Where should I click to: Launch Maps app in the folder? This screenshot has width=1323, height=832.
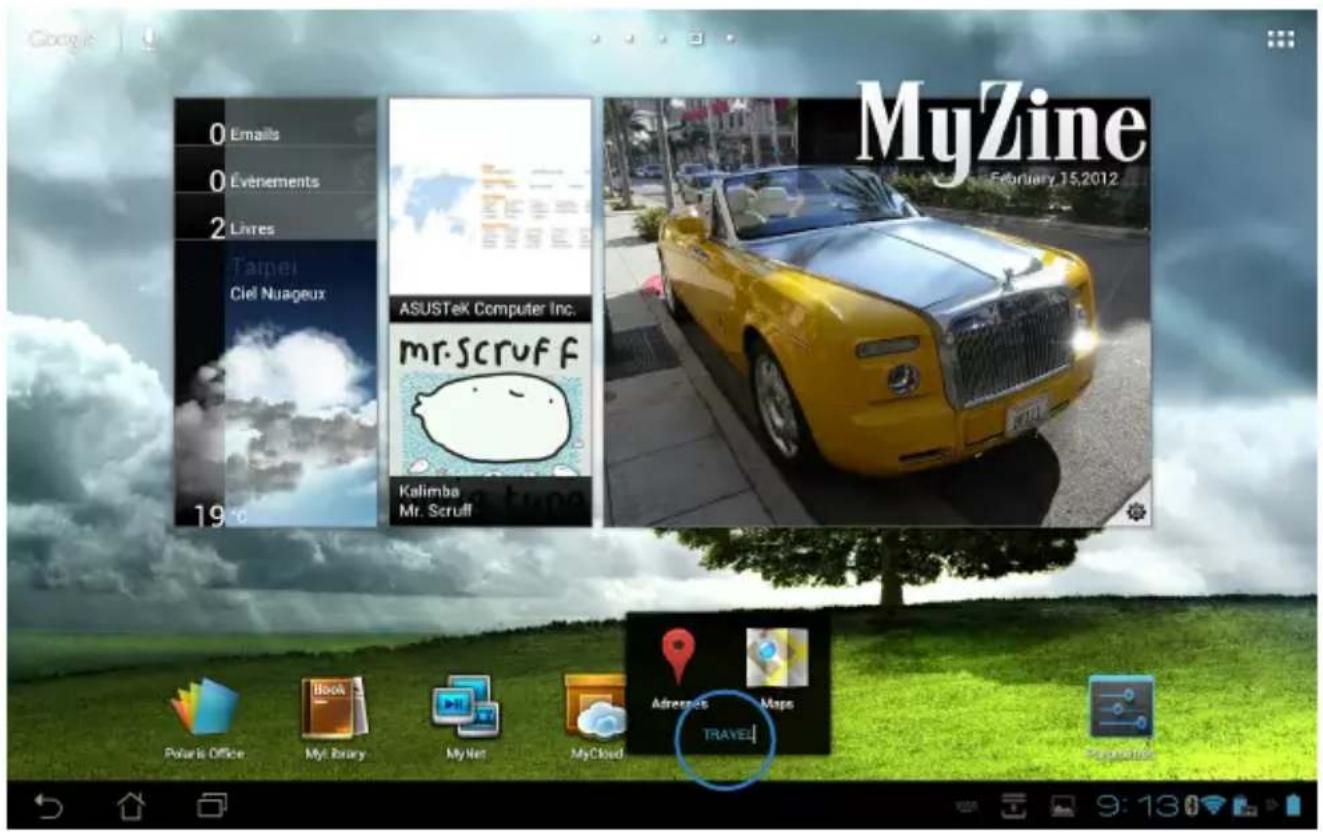pos(777,668)
